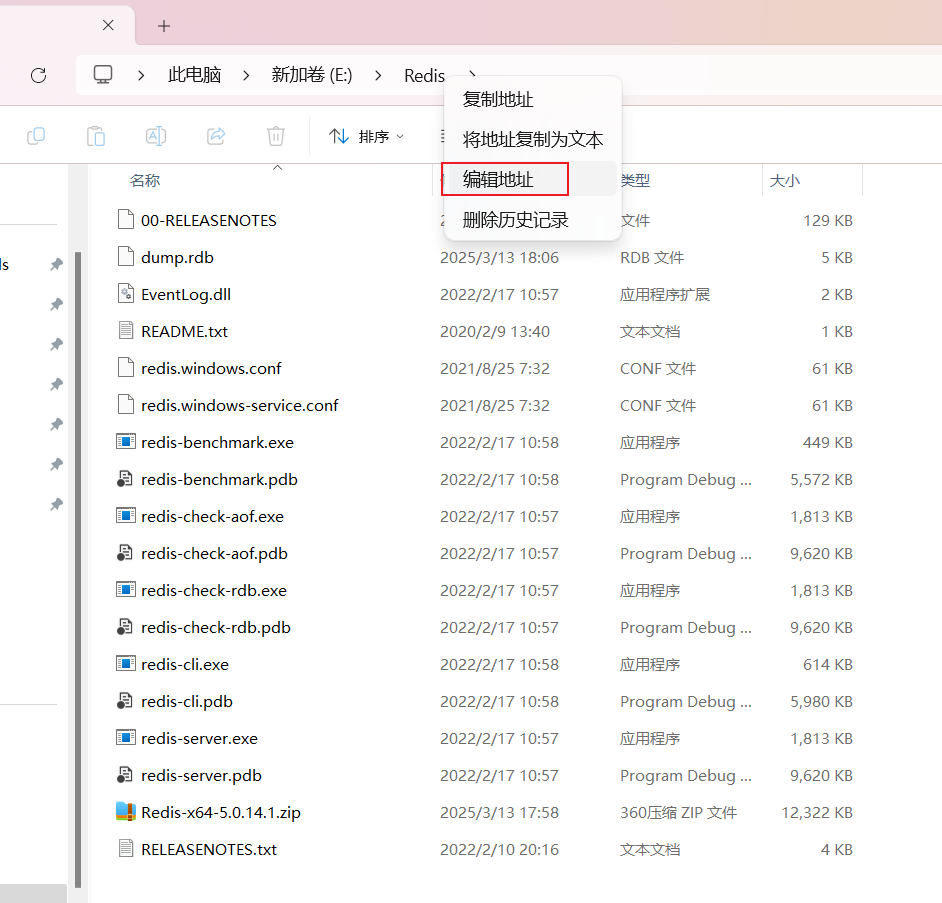942x903 pixels.
Task: Click the Redis-x64-5.0.14.1.zip archive icon
Action: [x=126, y=812]
